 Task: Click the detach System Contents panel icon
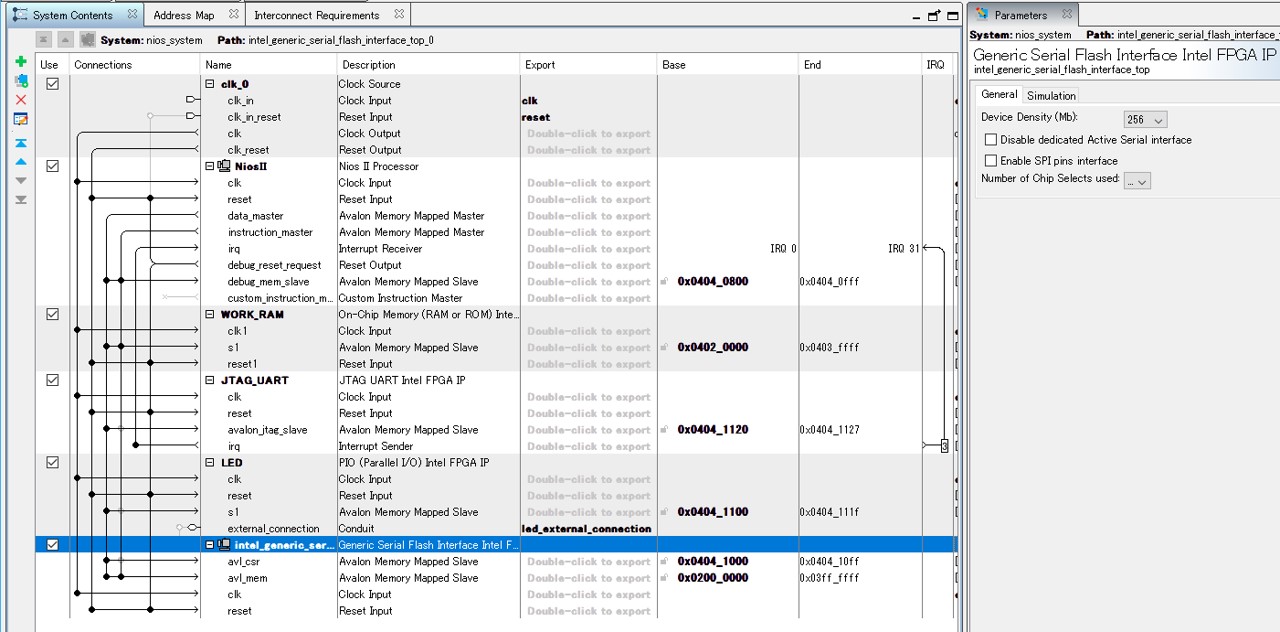pos(934,16)
